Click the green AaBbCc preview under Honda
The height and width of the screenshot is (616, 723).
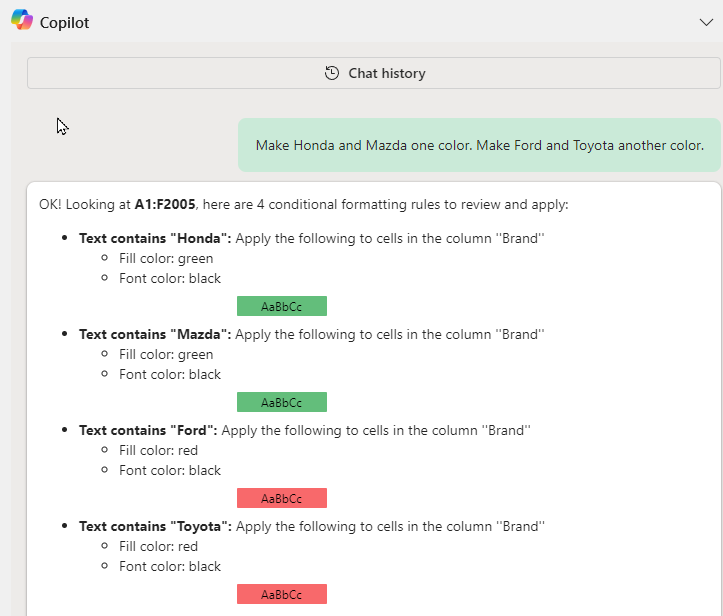(281, 306)
